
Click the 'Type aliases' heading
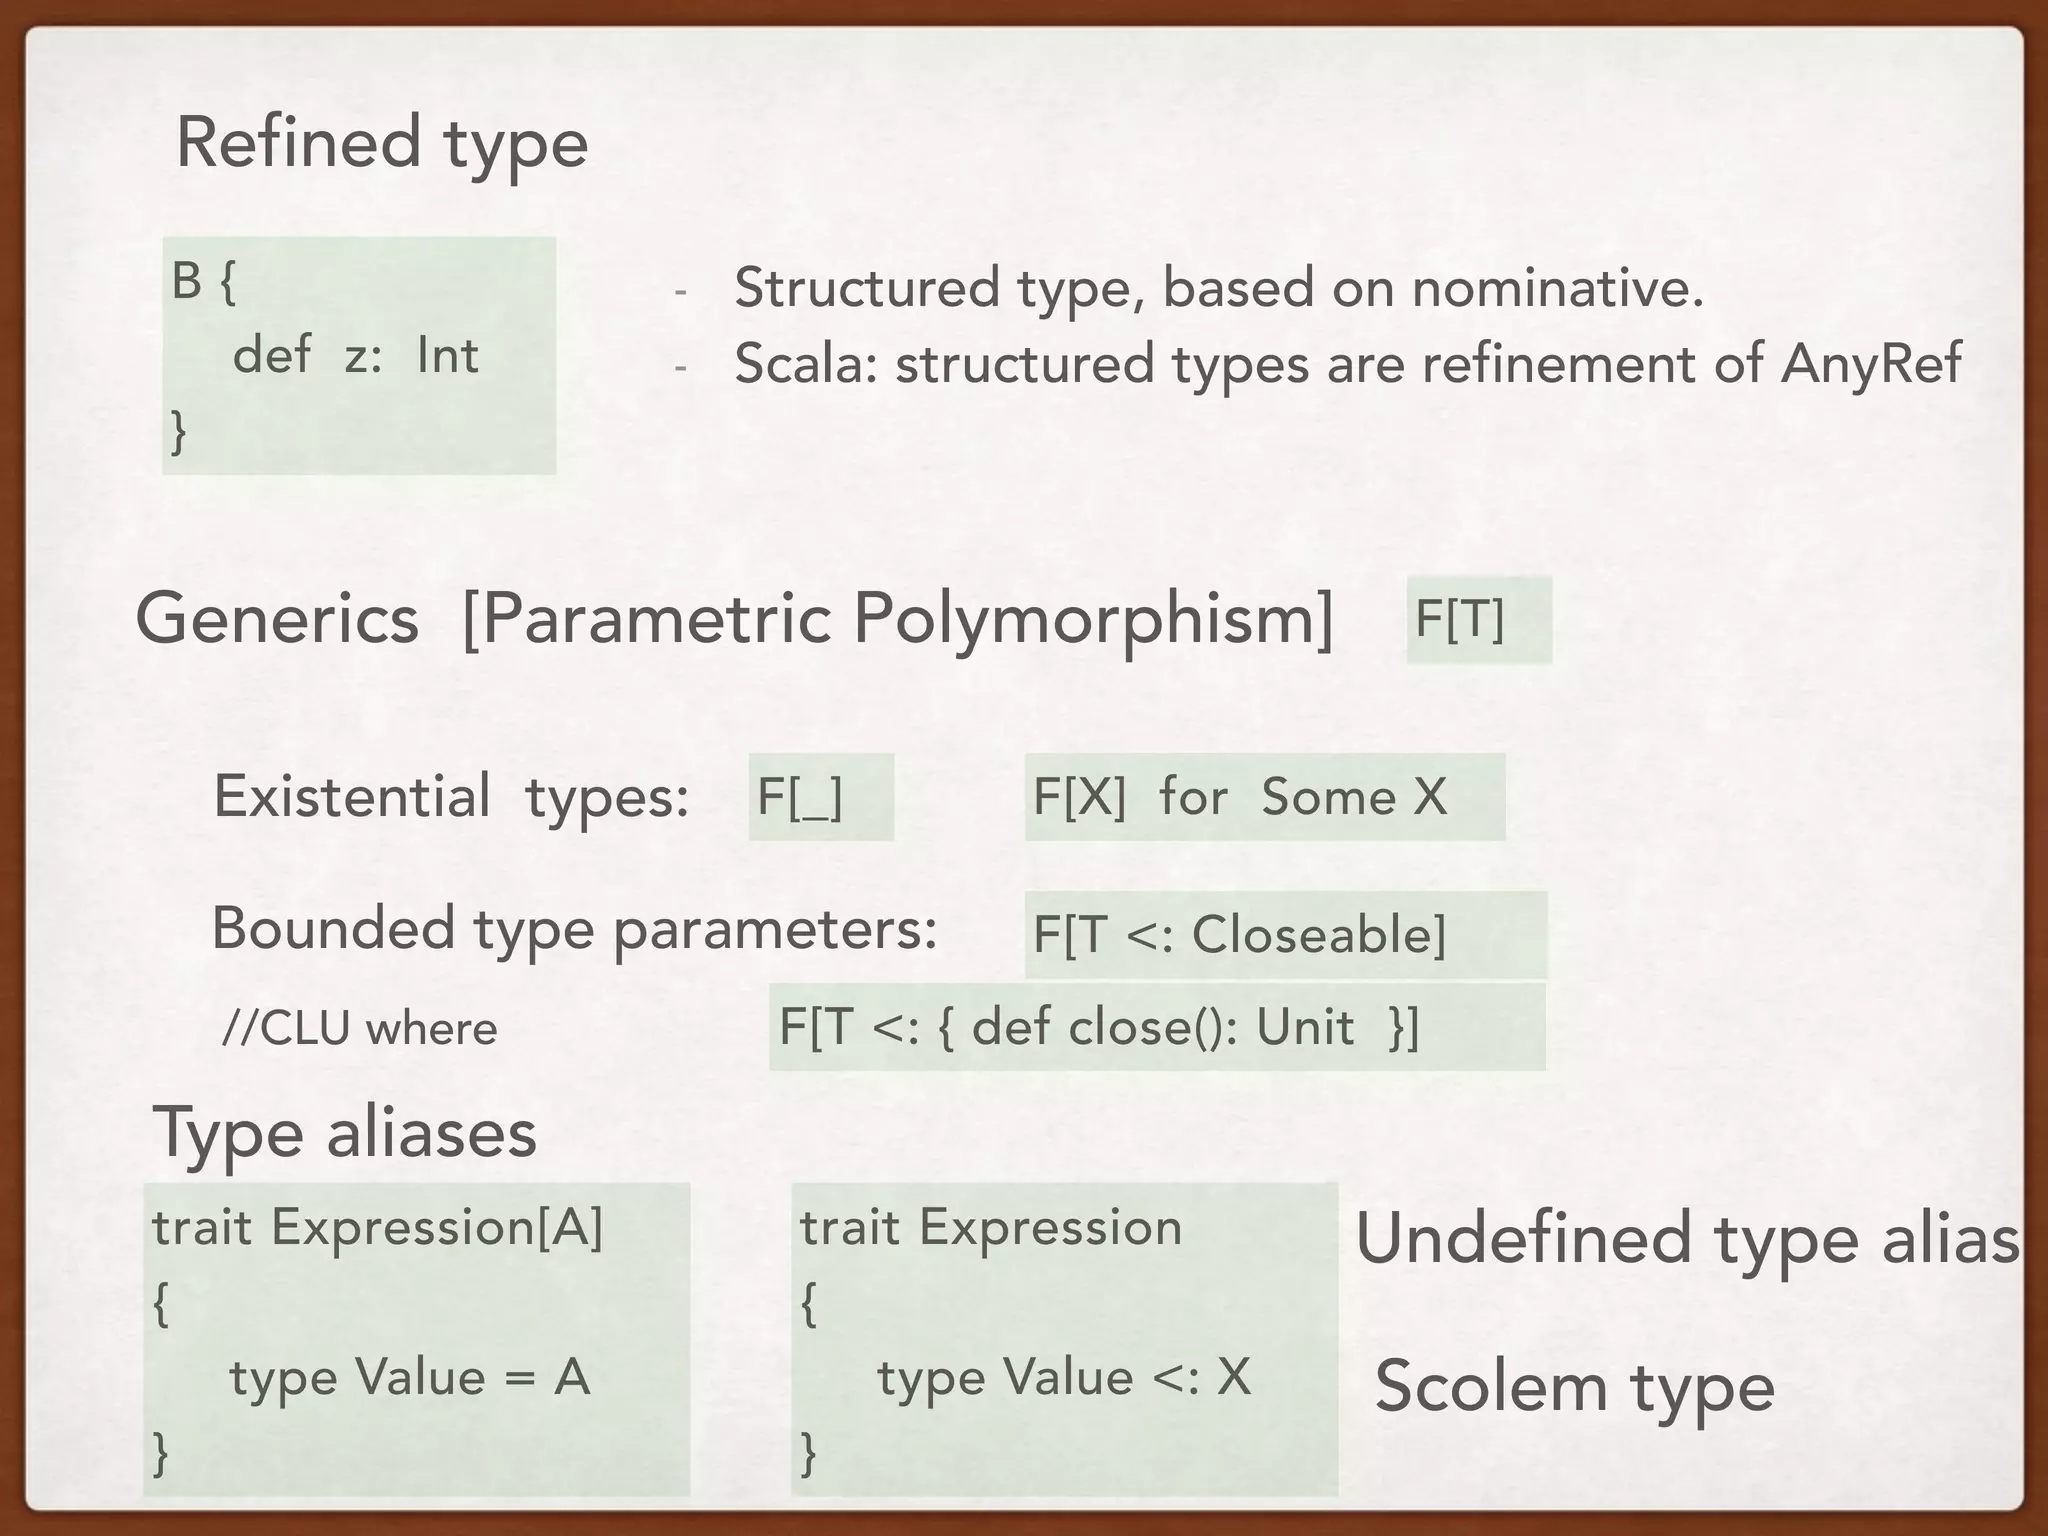(345, 1133)
